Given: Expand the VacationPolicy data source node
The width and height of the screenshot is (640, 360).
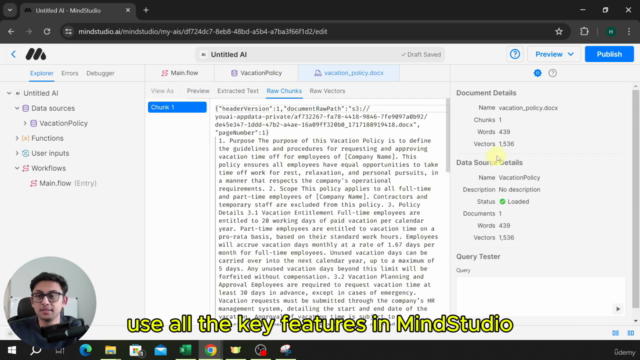Looking at the screenshot, I should point(25,123).
